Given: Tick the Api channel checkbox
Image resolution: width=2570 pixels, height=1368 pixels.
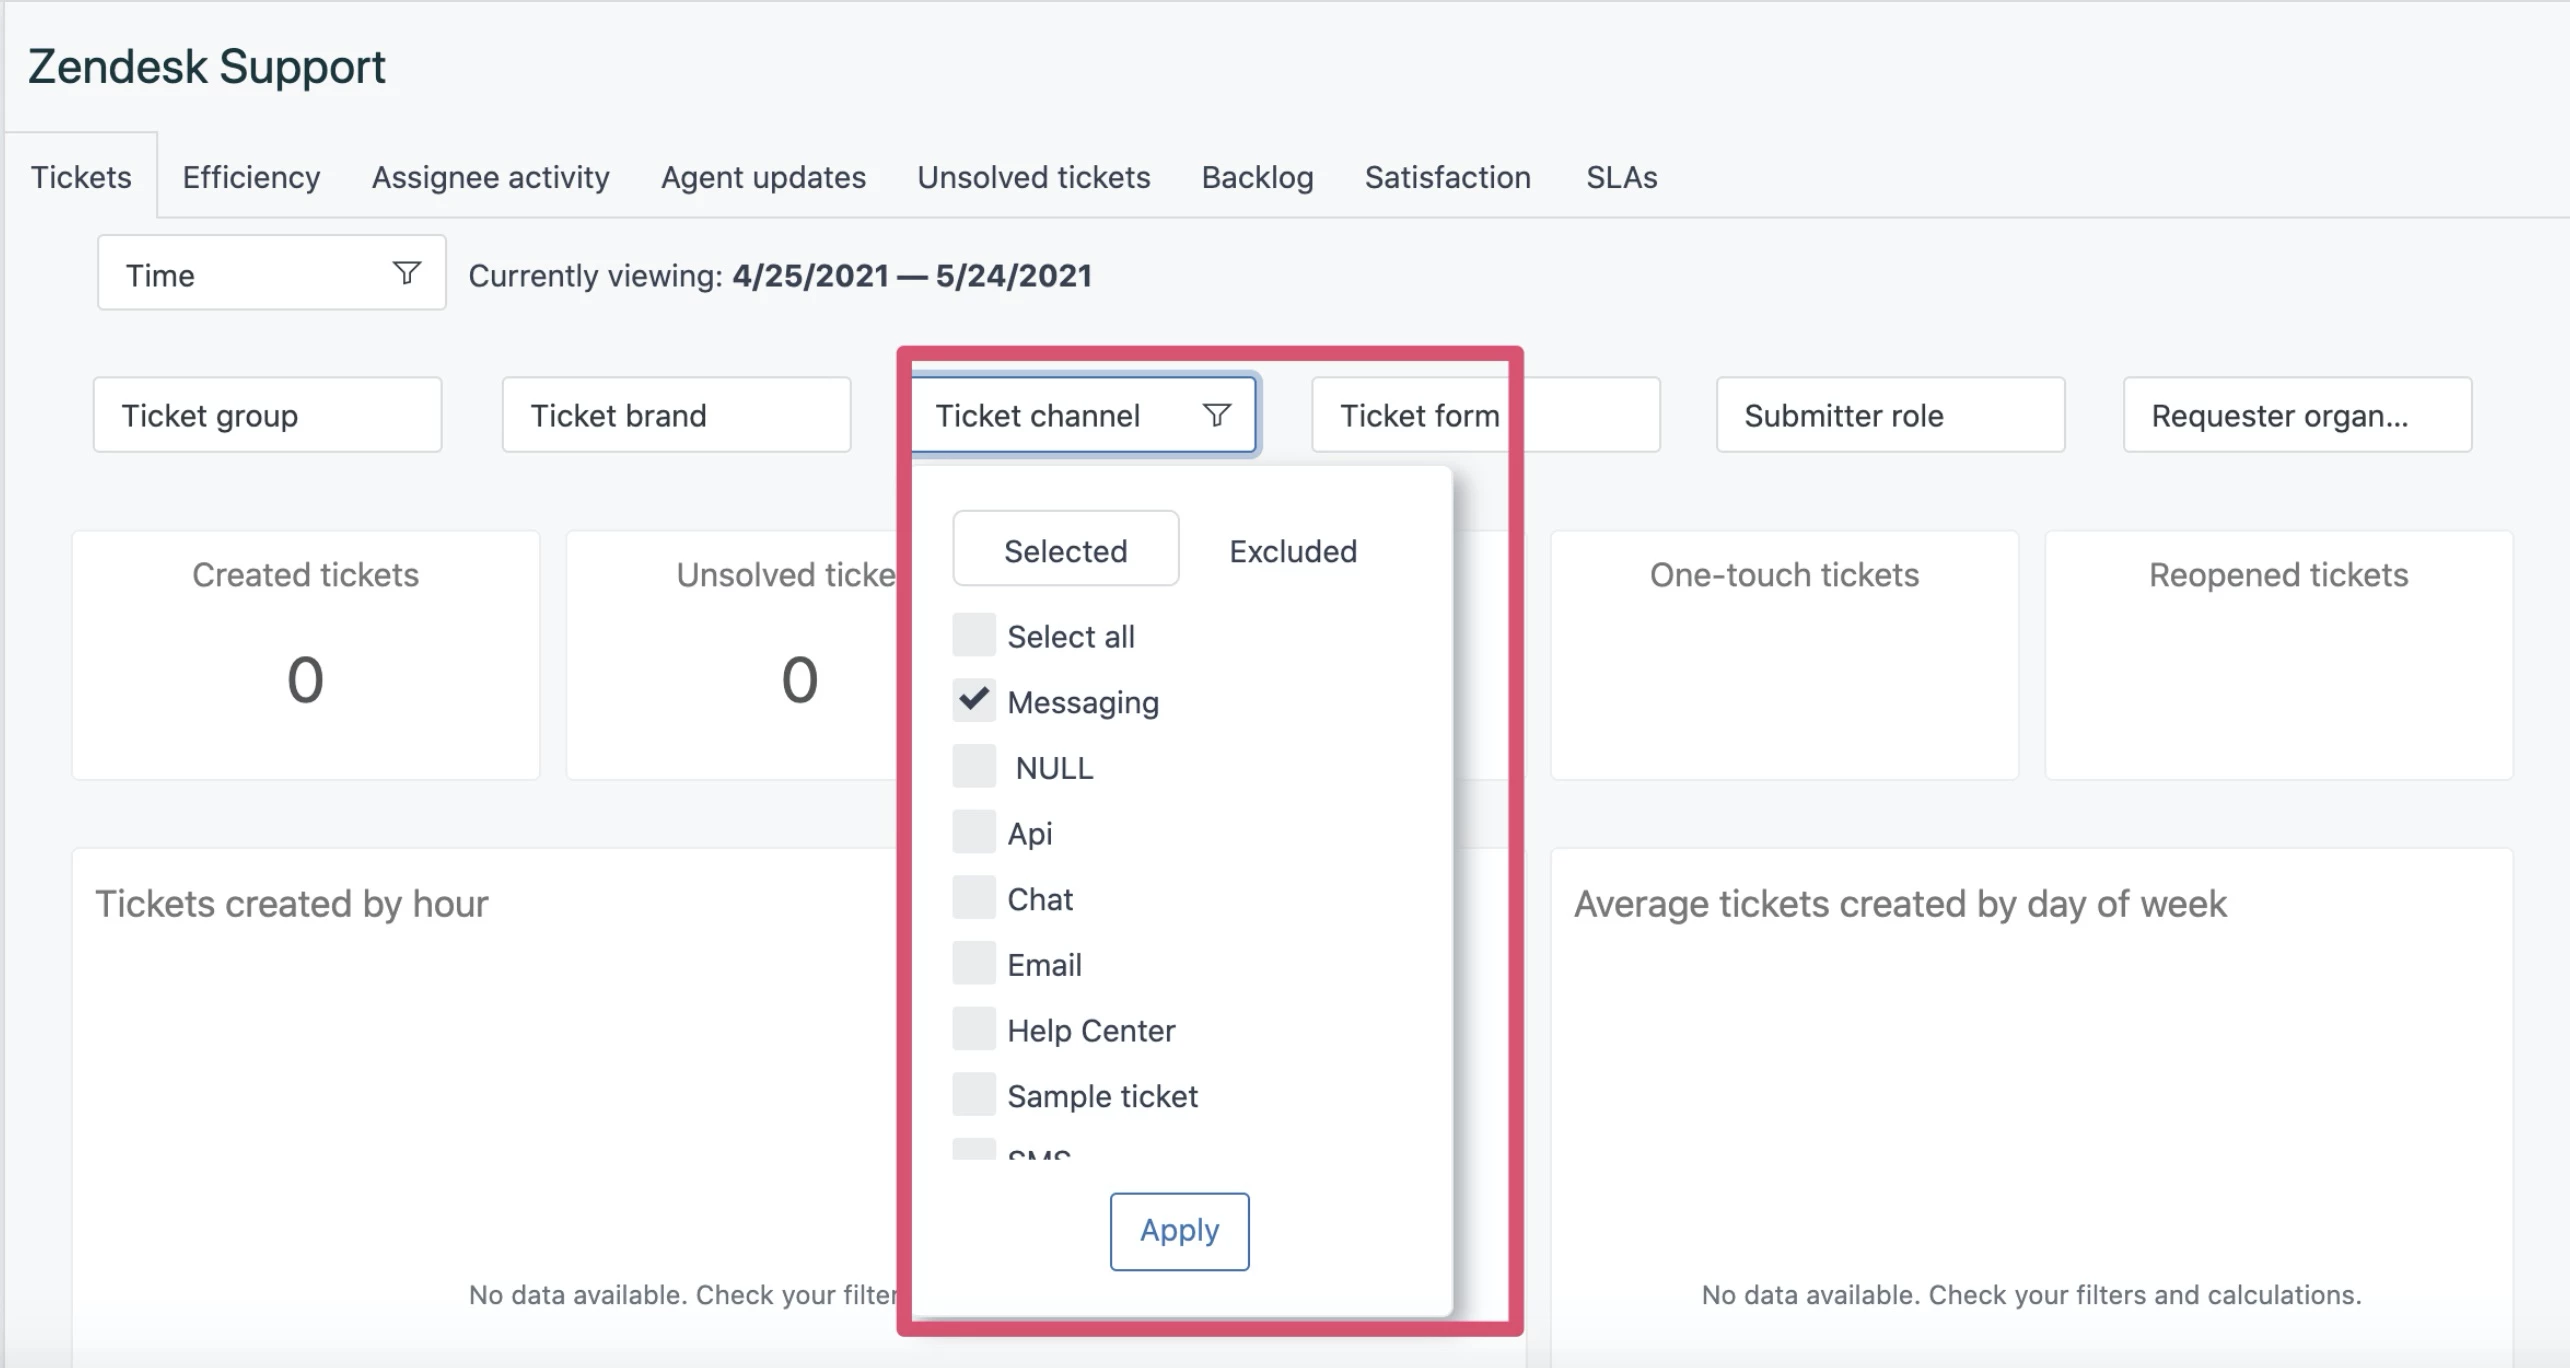Looking at the screenshot, I should 973,832.
